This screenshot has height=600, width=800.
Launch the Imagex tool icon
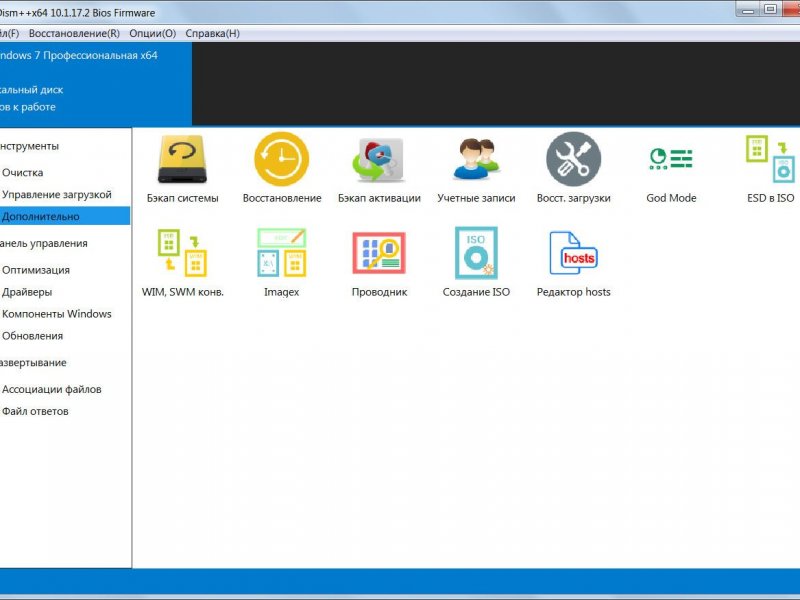282,253
